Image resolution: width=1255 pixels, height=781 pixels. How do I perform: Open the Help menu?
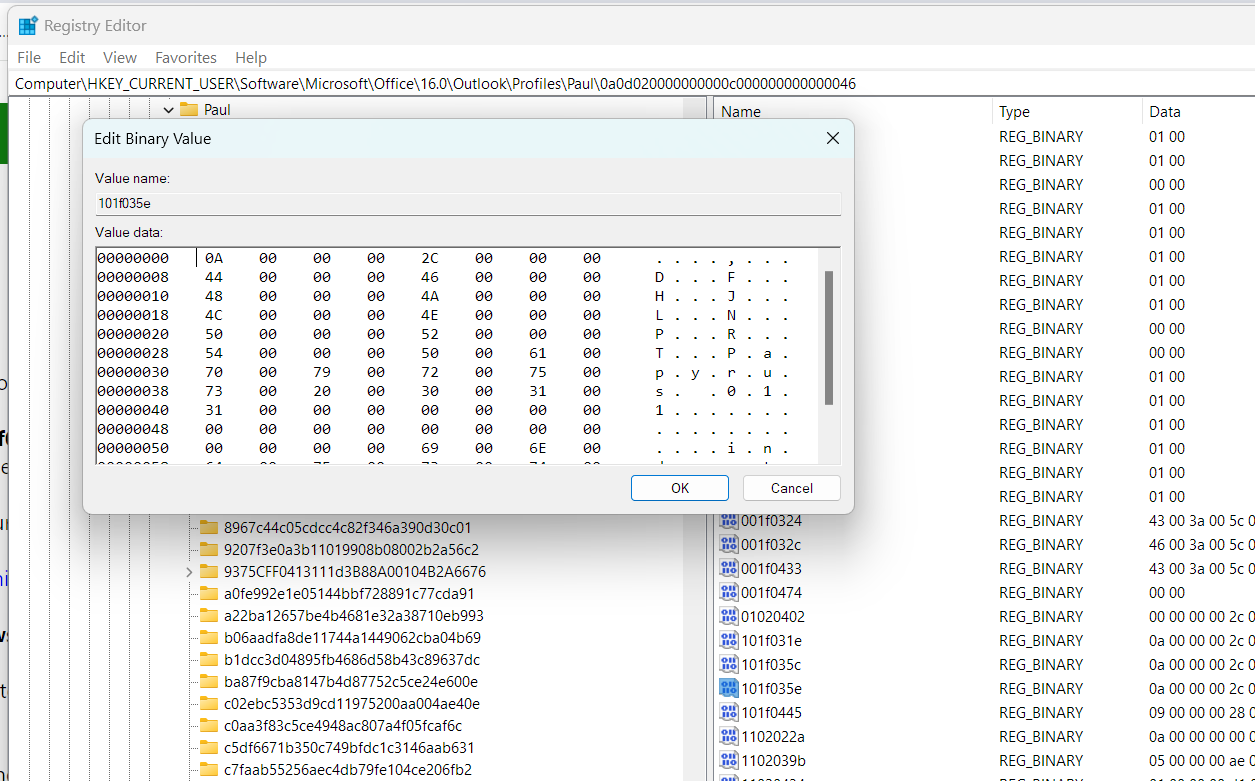click(x=251, y=57)
